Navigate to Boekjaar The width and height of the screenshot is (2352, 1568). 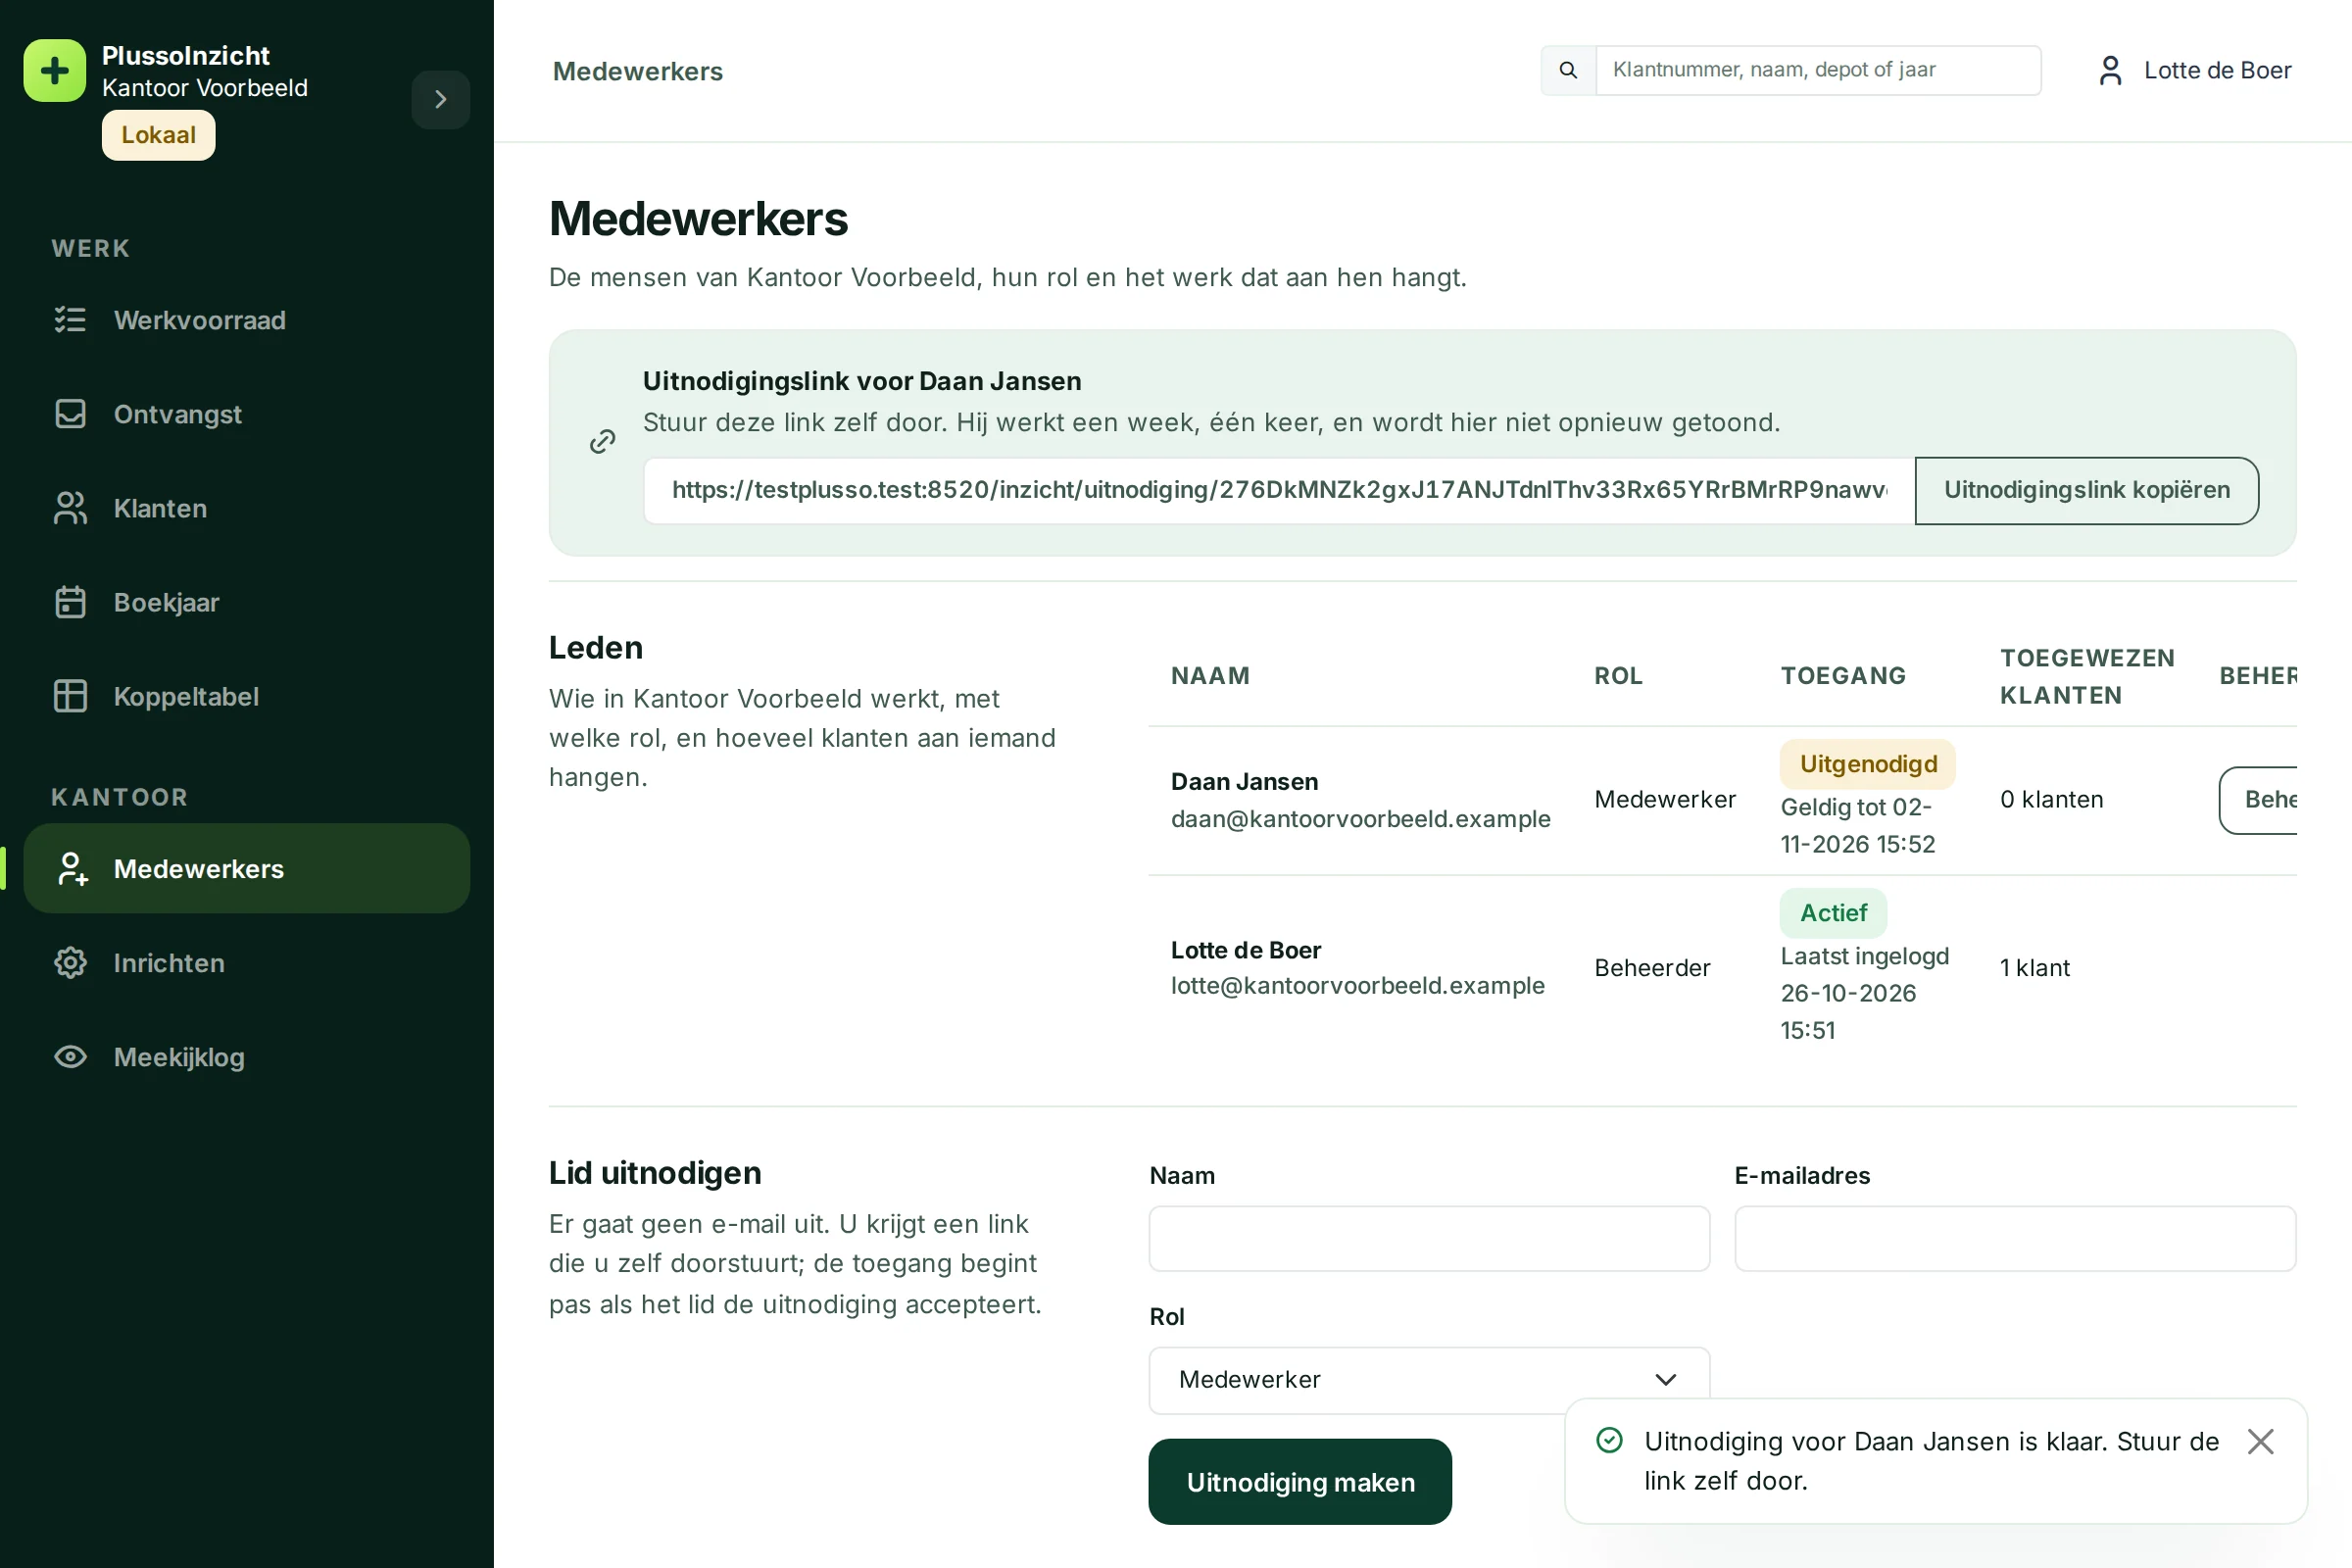pos(247,602)
